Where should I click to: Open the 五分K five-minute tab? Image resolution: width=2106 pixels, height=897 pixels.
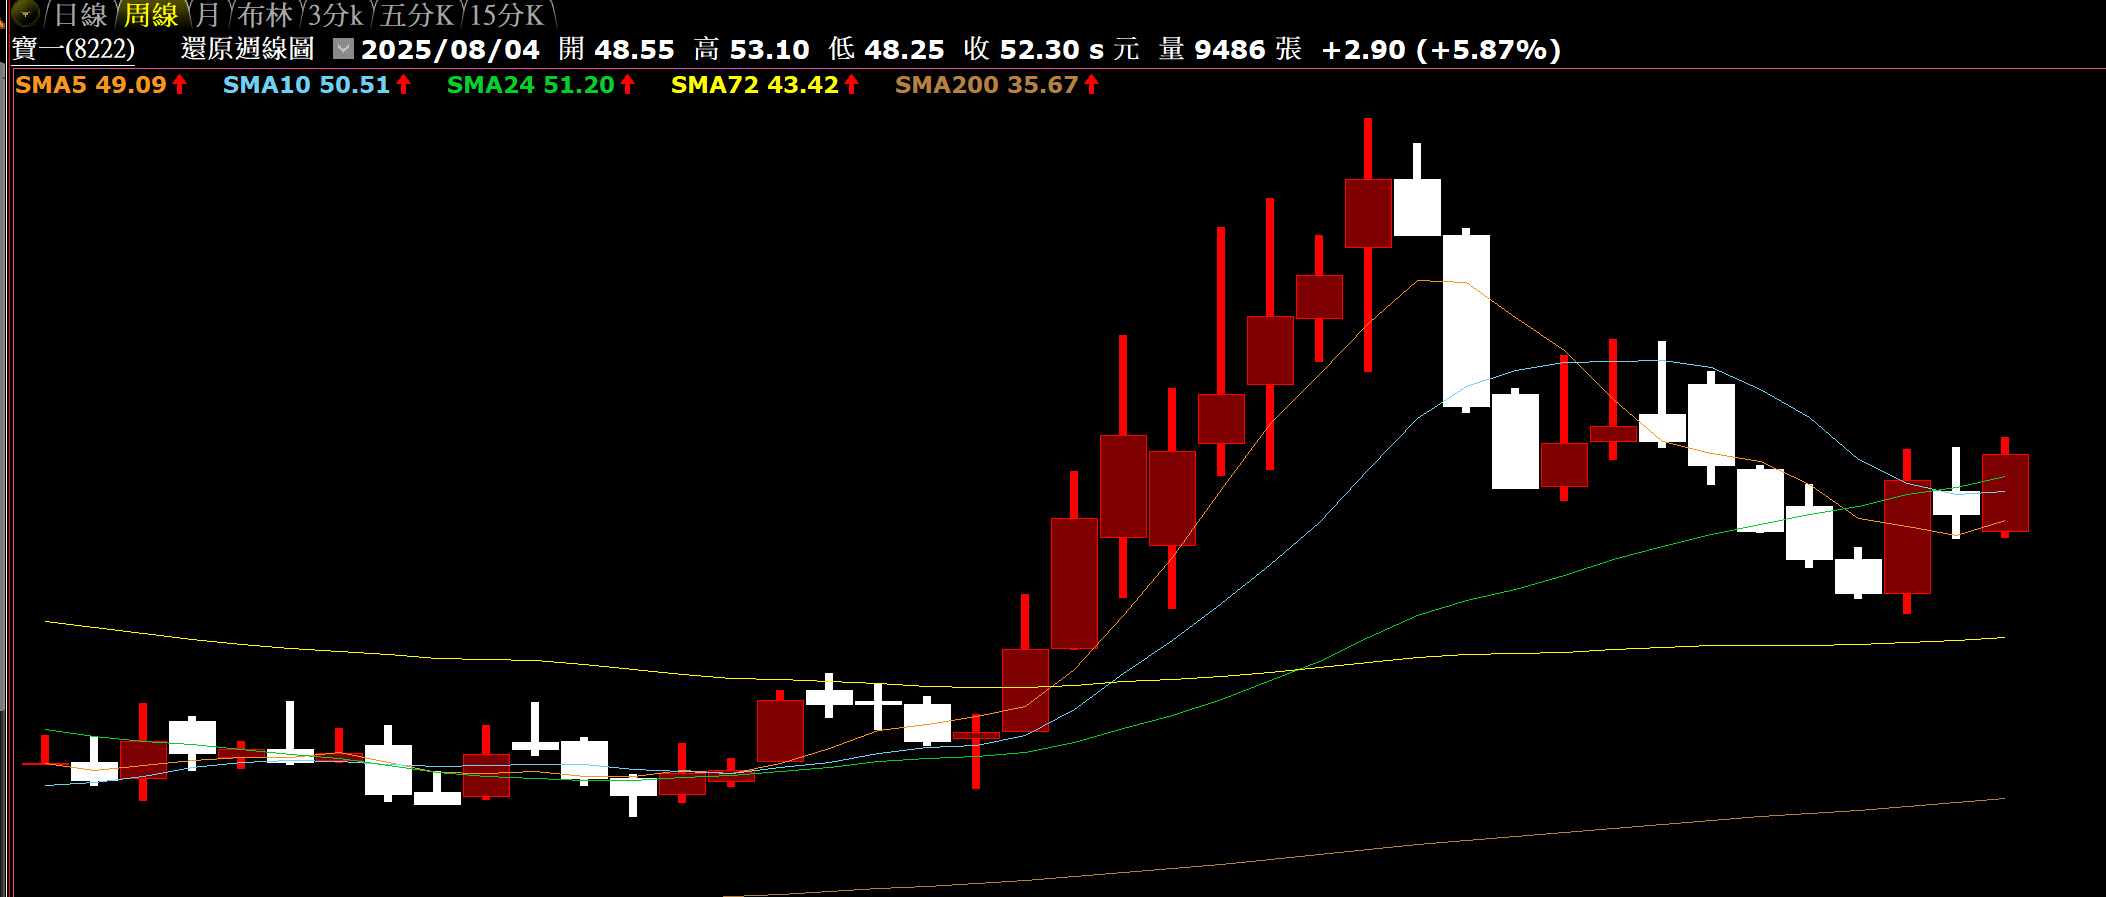pos(417,15)
